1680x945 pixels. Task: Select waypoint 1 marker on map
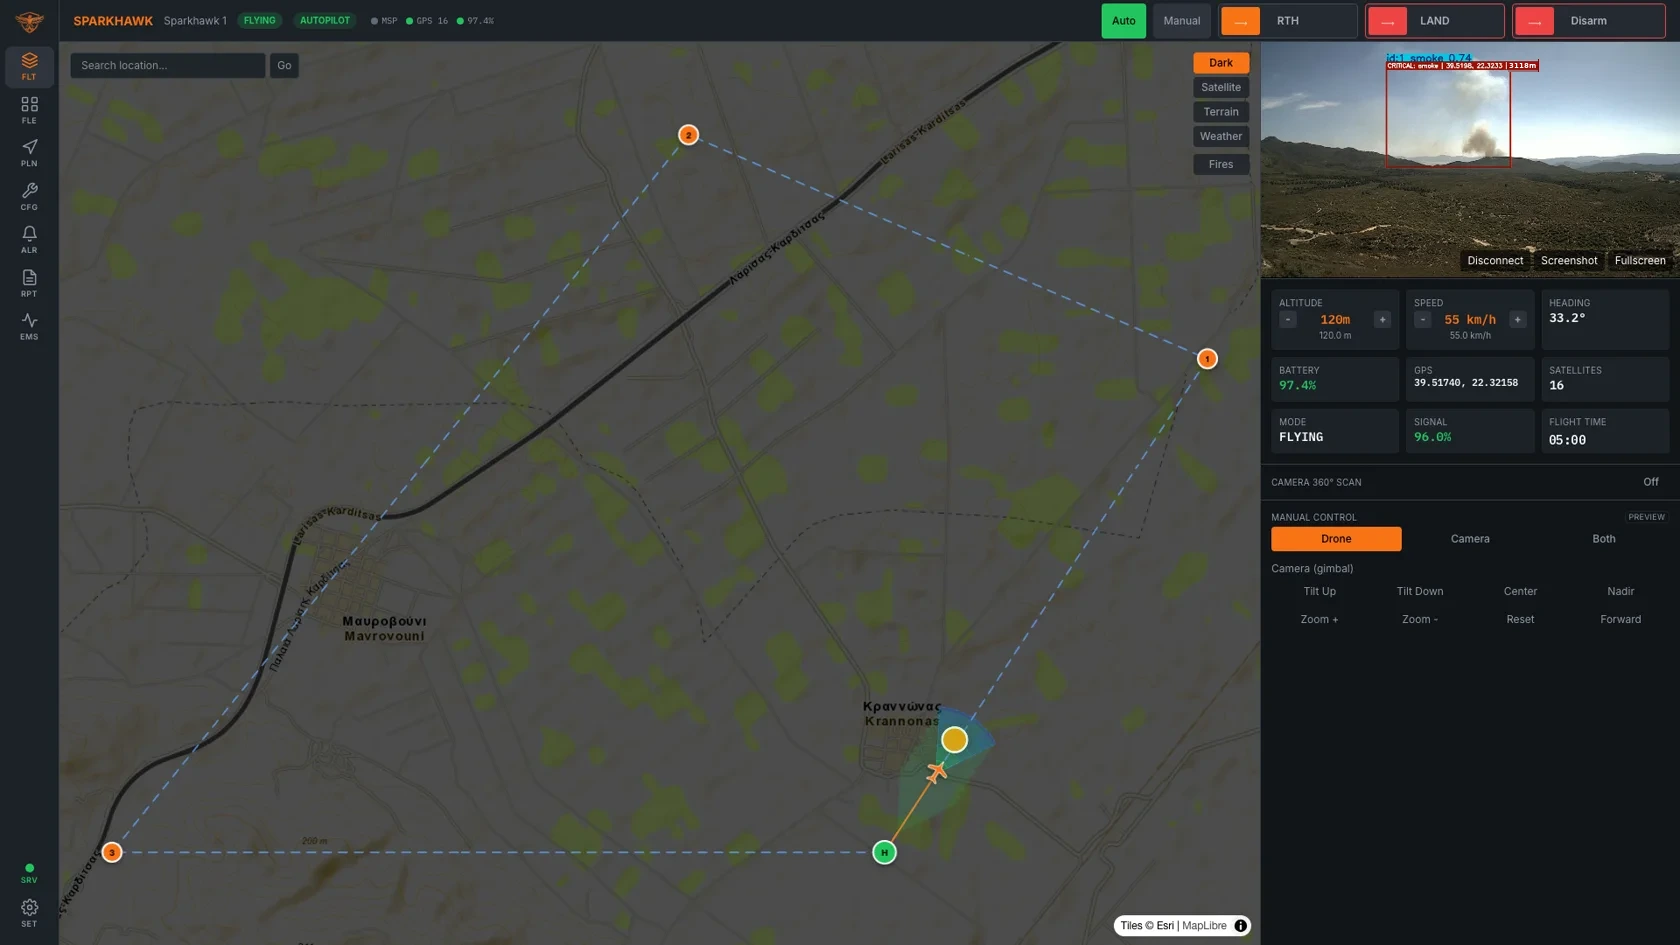tap(1207, 358)
